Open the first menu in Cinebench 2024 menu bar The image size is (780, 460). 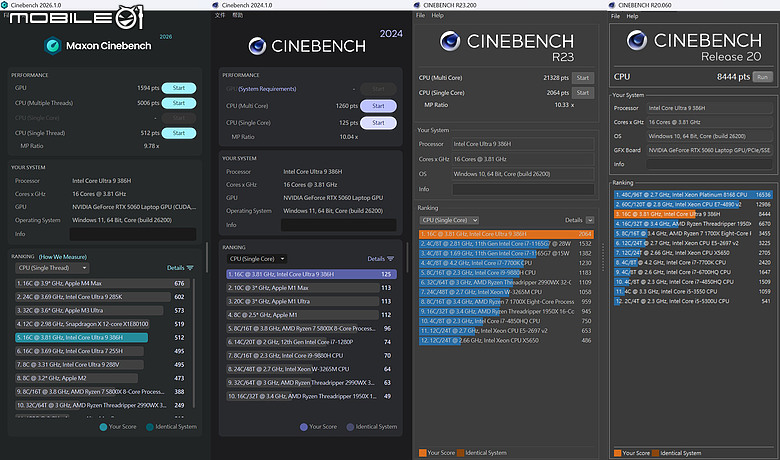pyautogui.click(x=220, y=15)
